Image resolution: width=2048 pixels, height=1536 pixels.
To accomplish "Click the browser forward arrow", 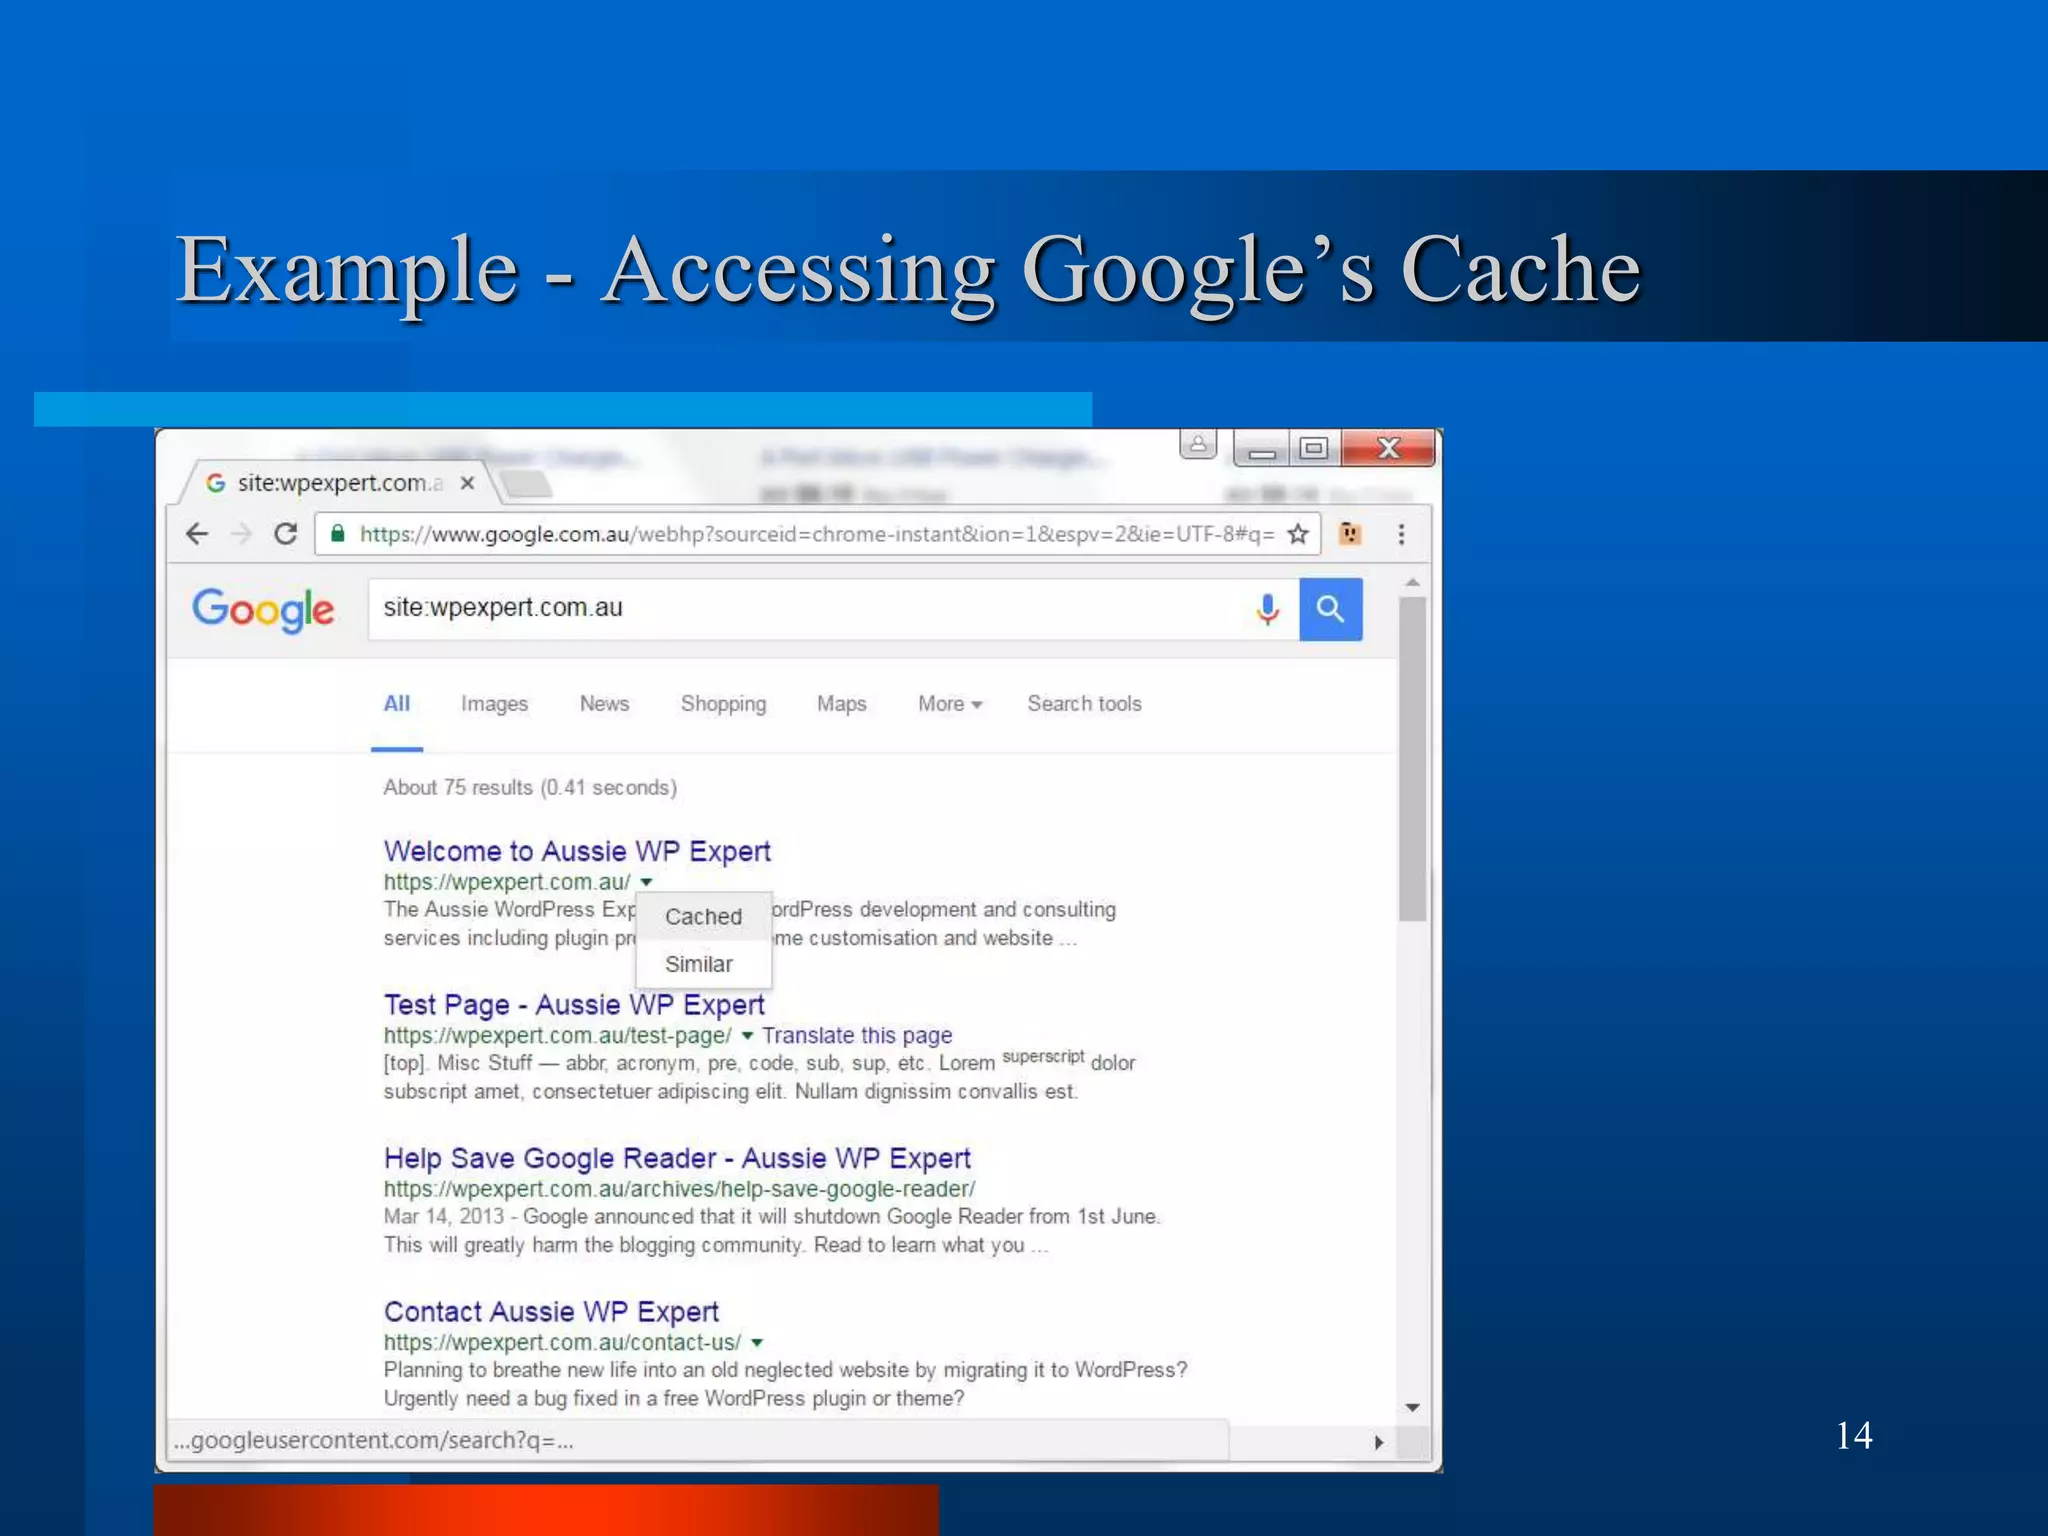I will coord(241,534).
